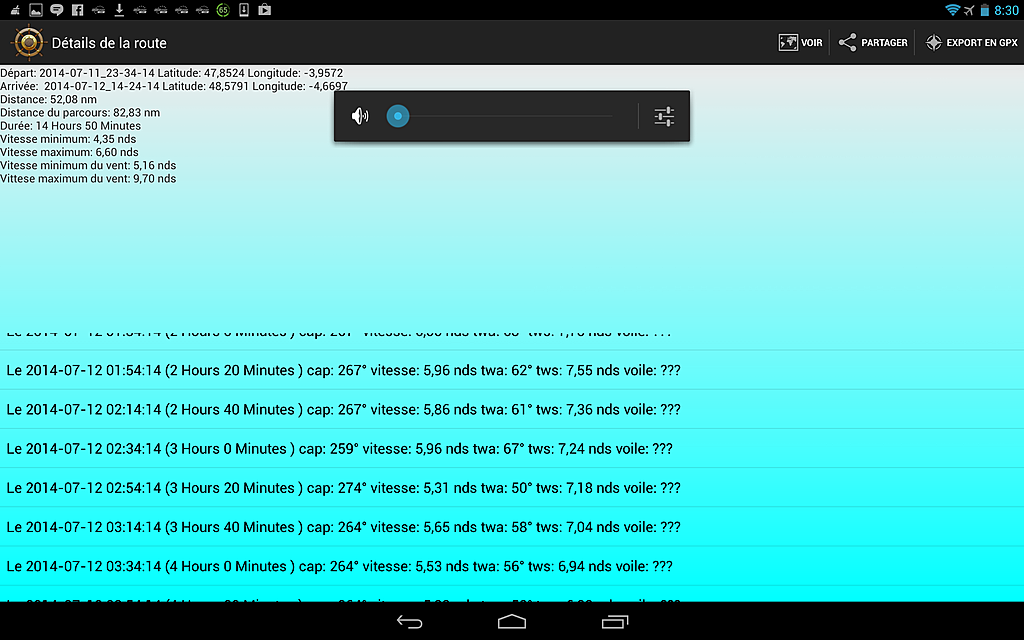Tap the ship's wheel app icon

28,42
